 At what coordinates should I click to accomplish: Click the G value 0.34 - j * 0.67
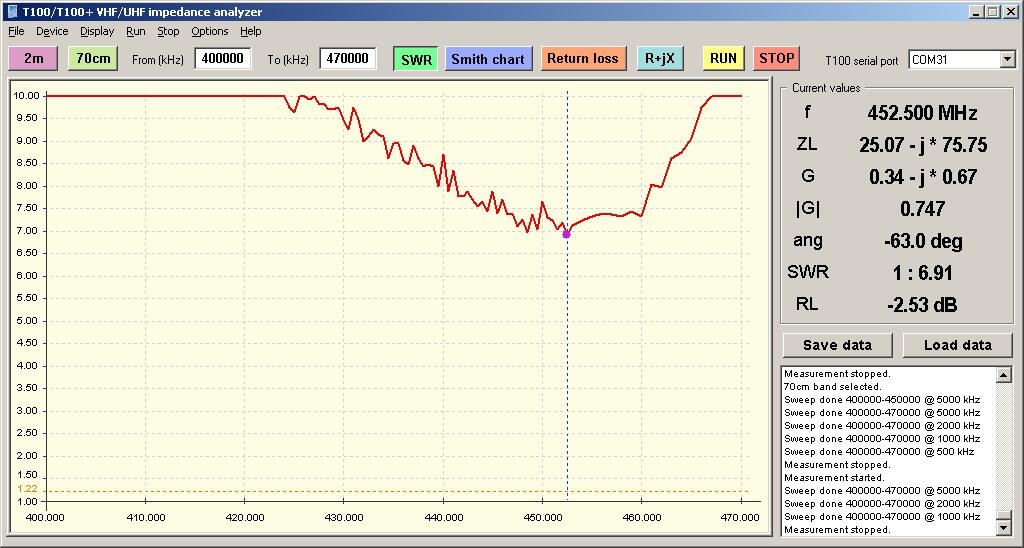923,176
